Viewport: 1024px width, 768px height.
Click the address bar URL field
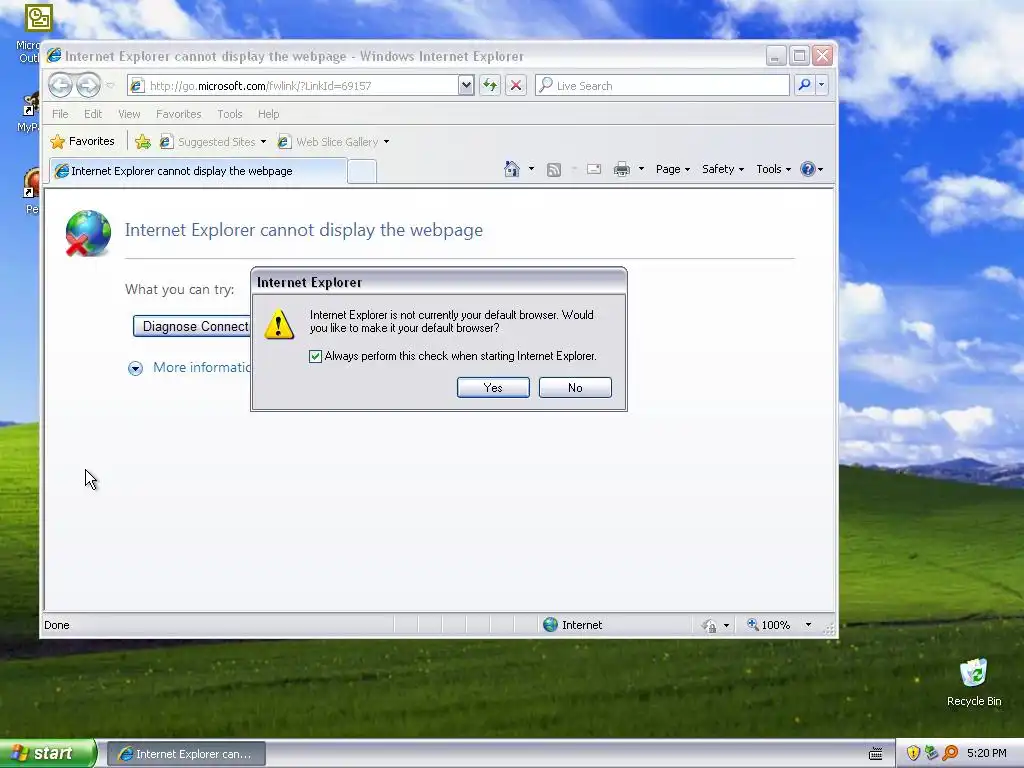point(292,86)
